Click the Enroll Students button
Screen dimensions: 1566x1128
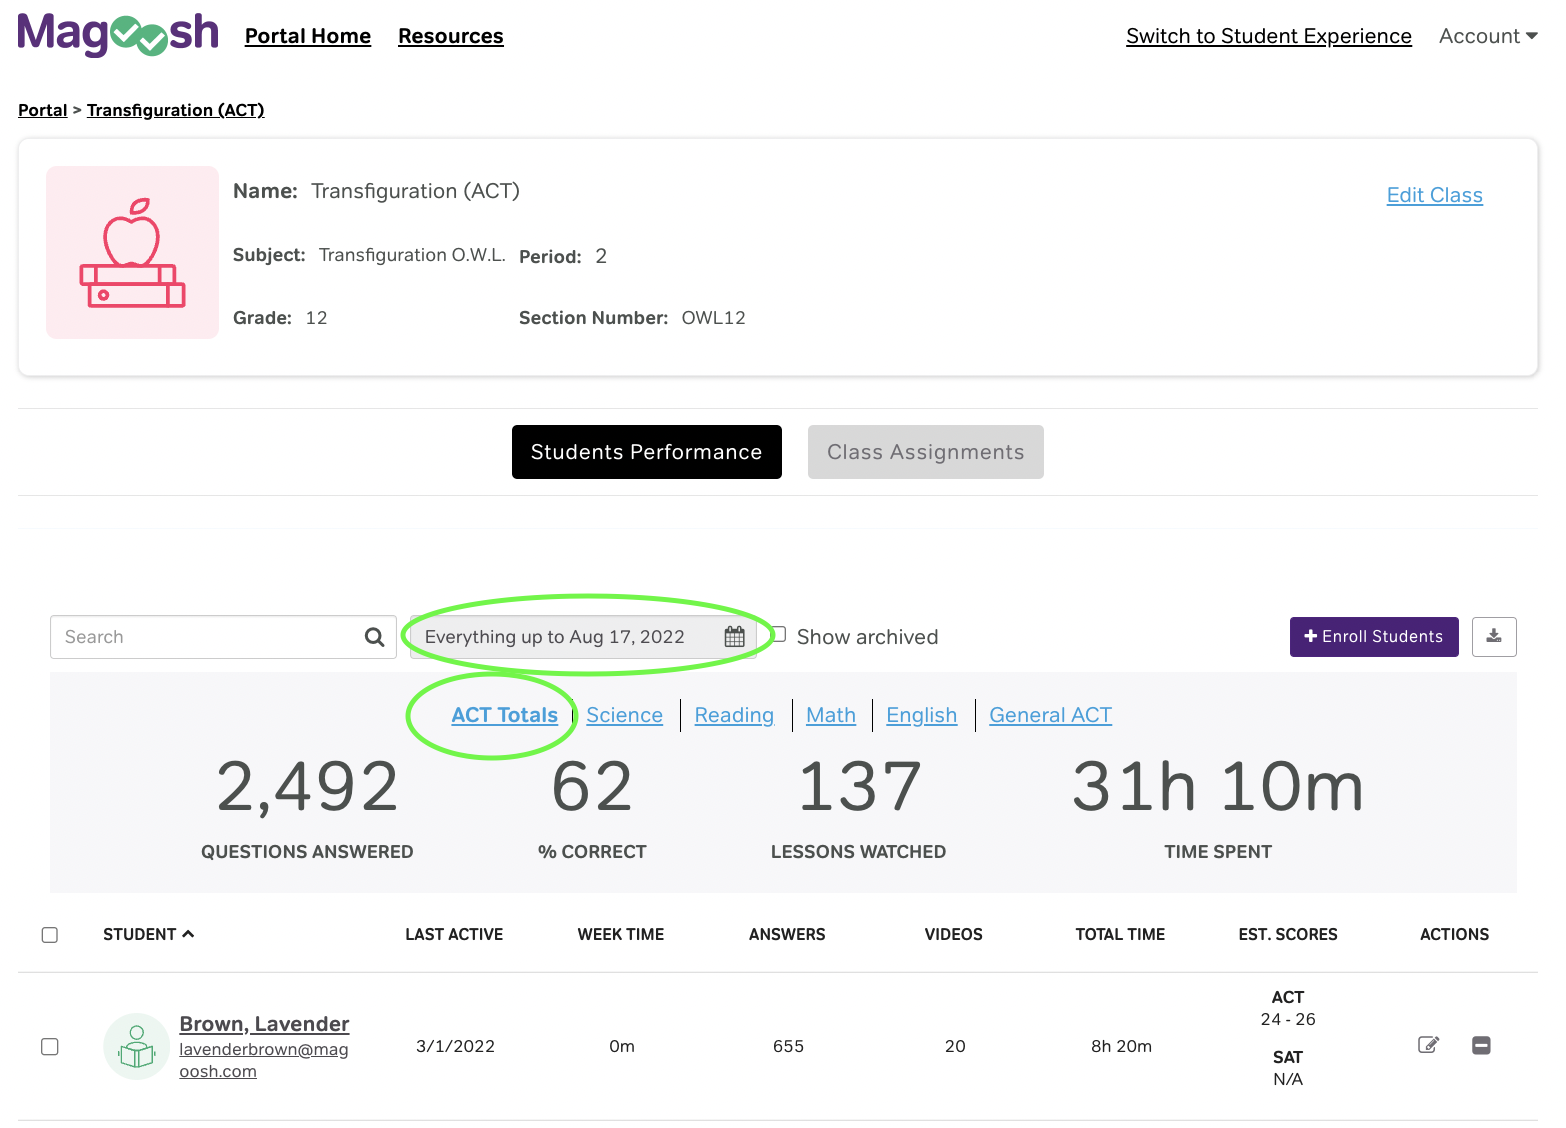[1374, 637]
